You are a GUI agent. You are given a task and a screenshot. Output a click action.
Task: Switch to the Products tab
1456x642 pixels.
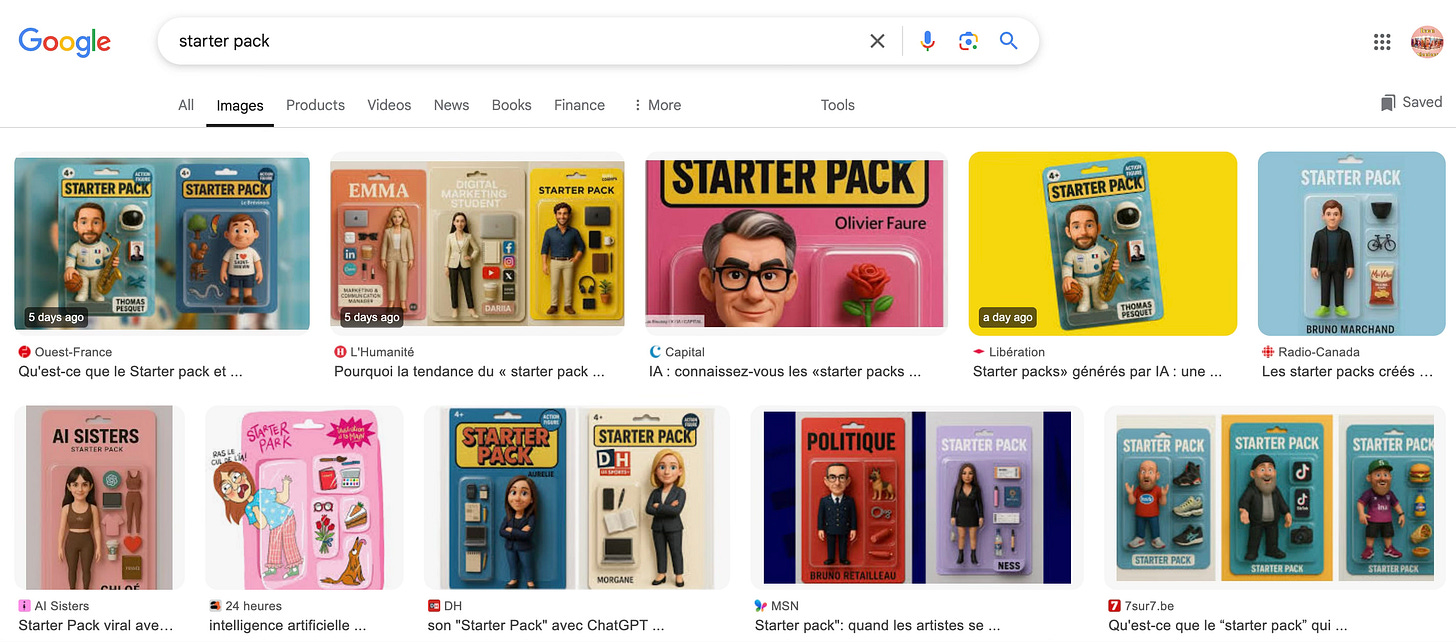[x=315, y=105]
